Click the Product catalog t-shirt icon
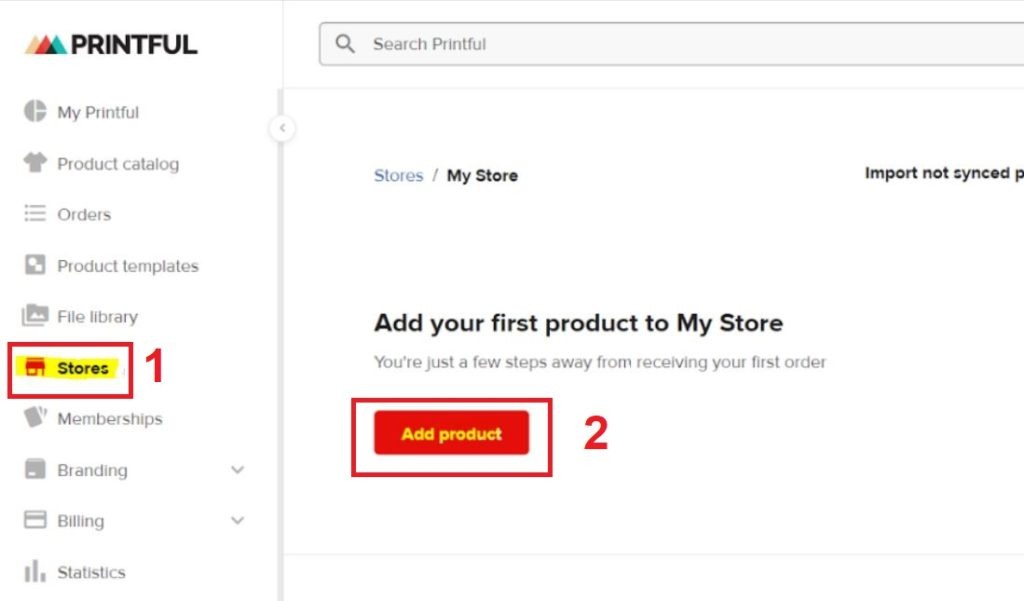 tap(35, 163)
